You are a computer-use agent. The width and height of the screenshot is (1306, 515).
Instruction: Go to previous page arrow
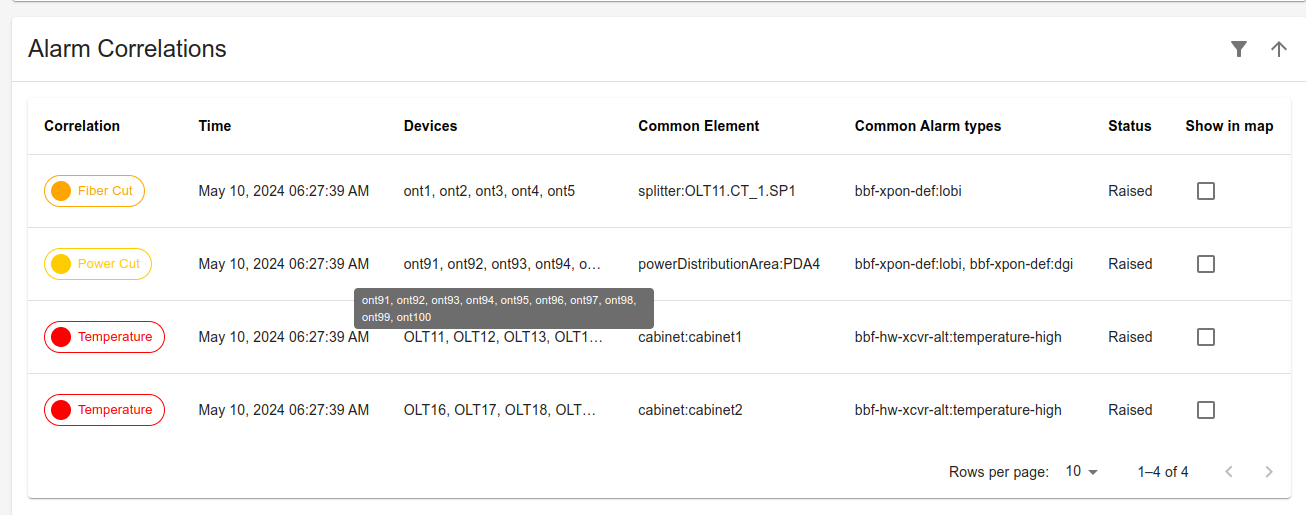(1229, 472)
